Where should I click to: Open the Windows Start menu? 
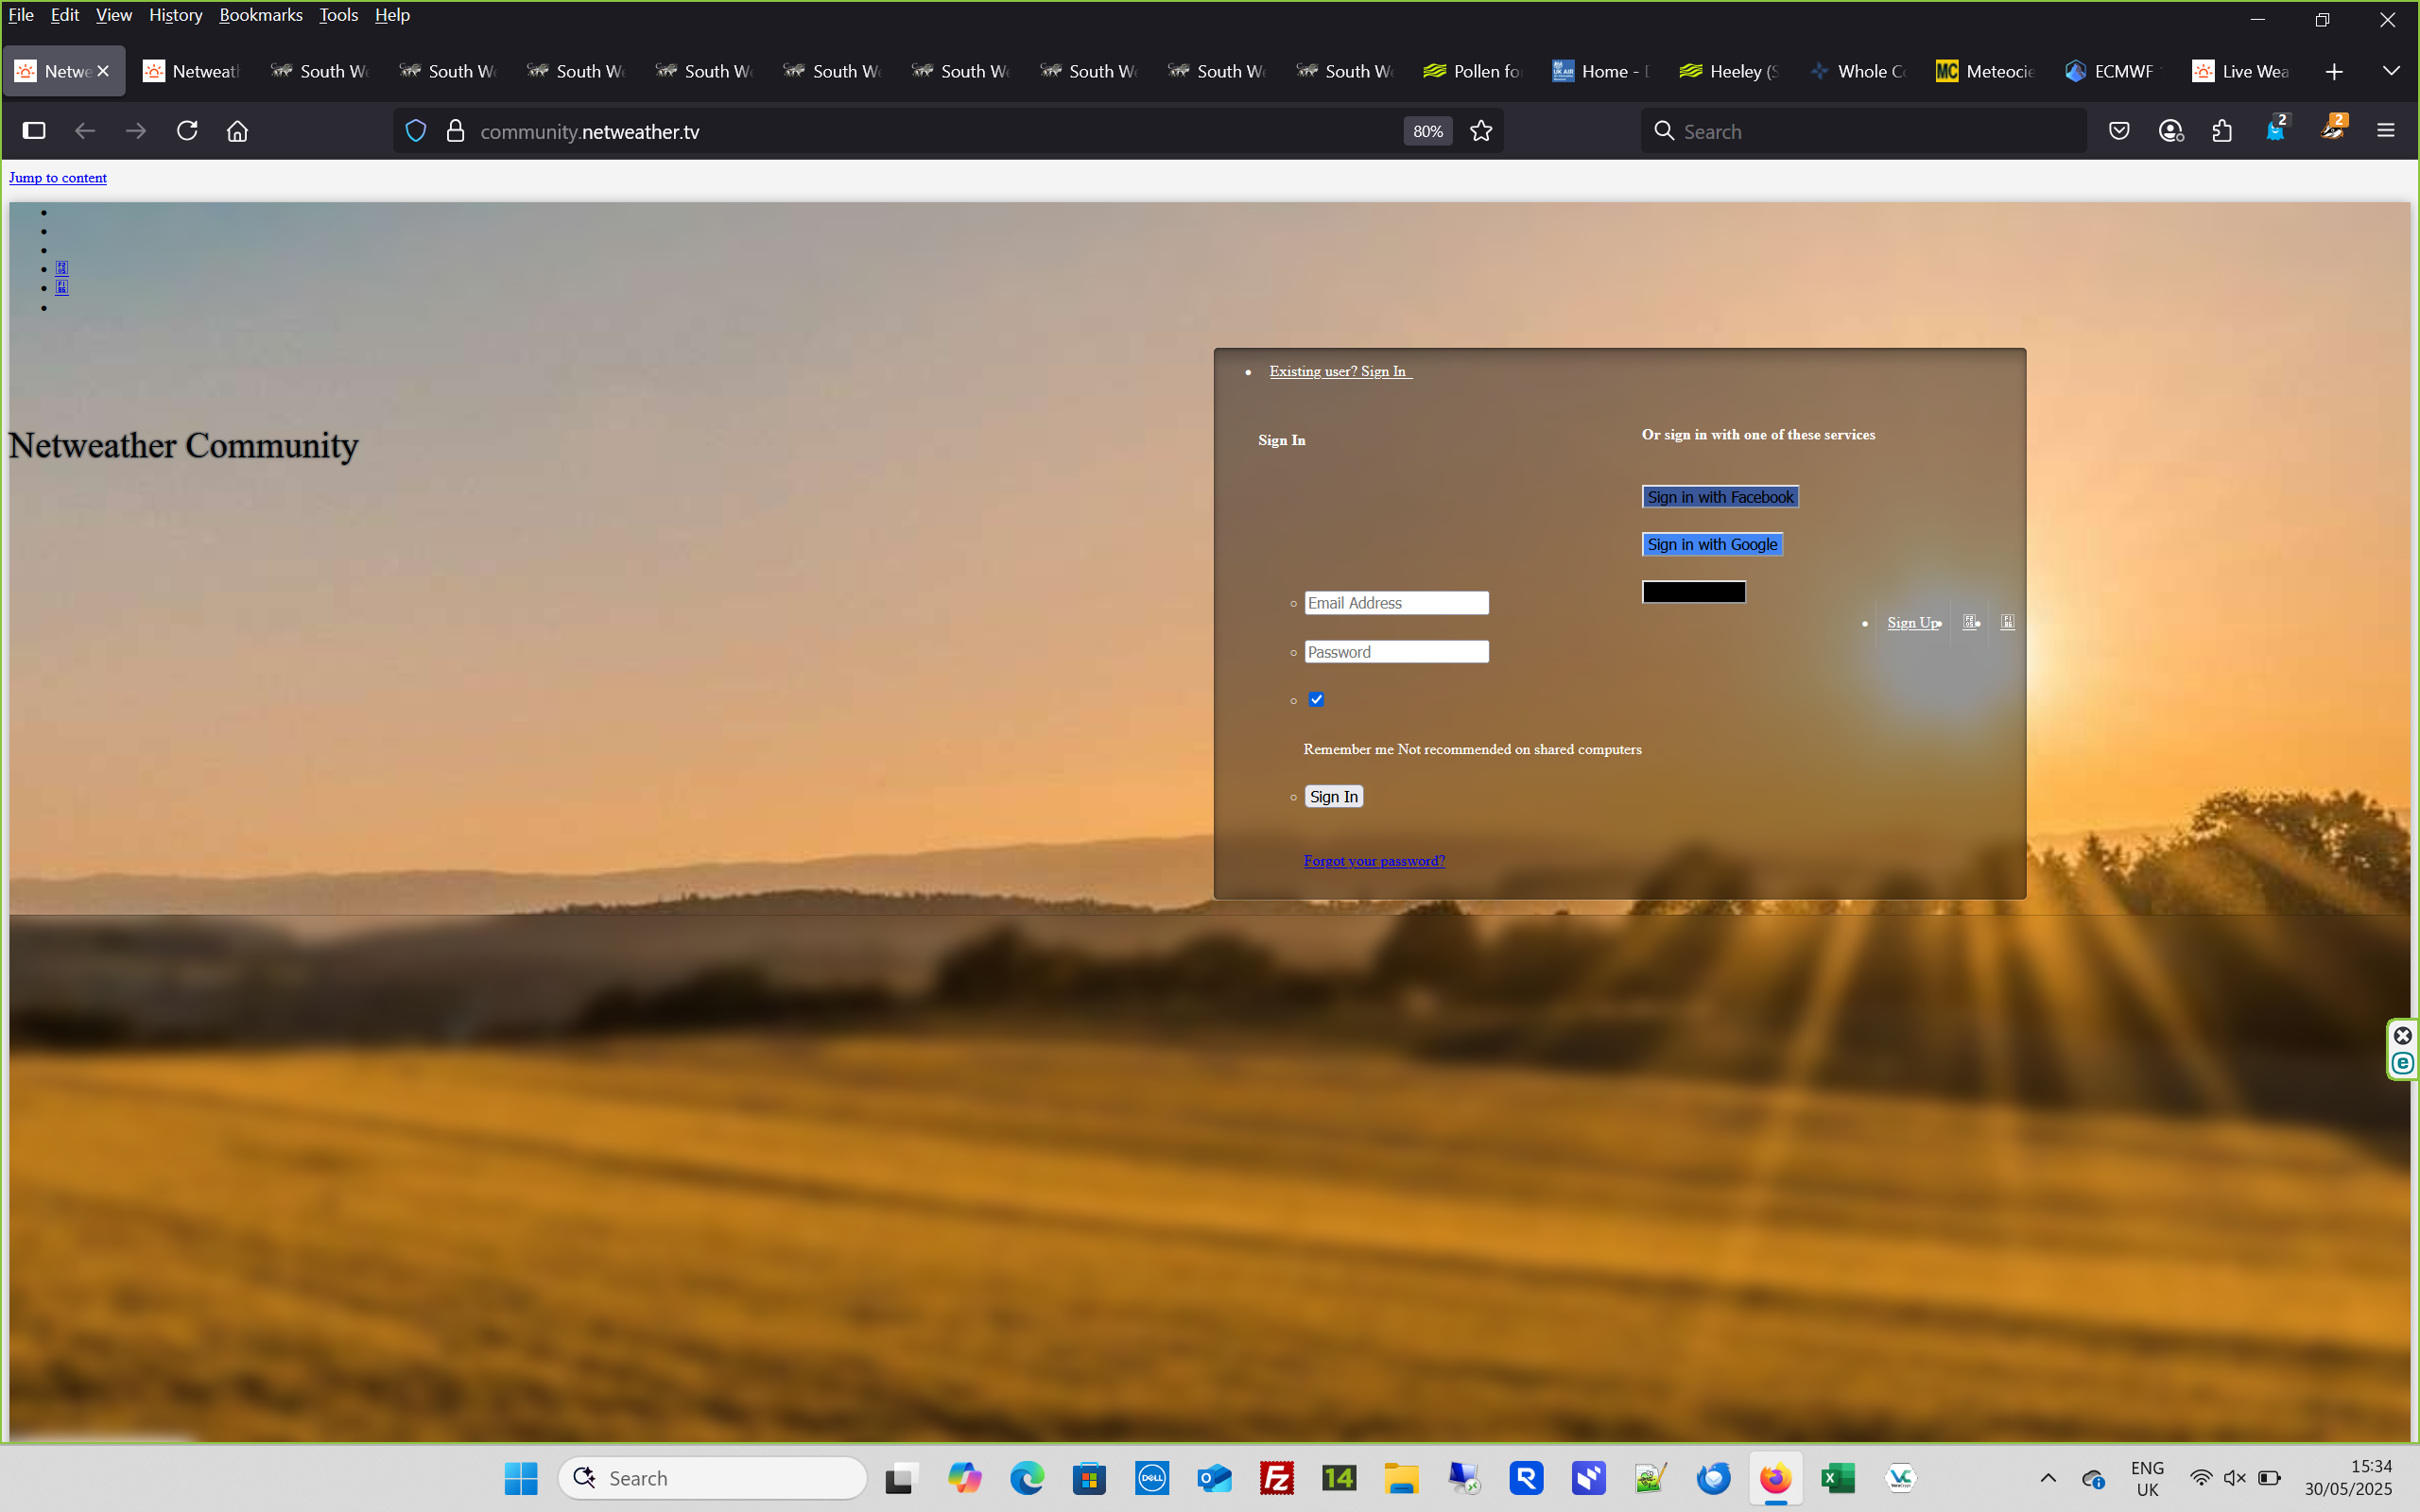[x=521, y=1478]
